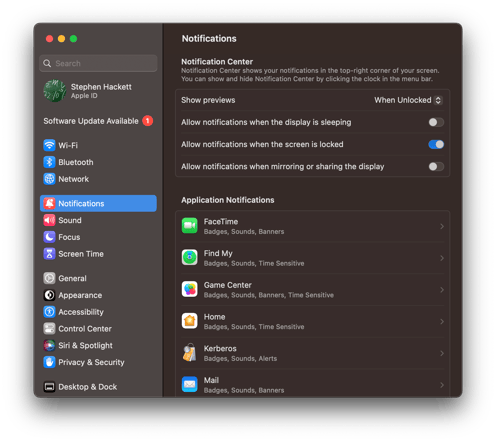Click the Focus moon icon

coord(49,237)
